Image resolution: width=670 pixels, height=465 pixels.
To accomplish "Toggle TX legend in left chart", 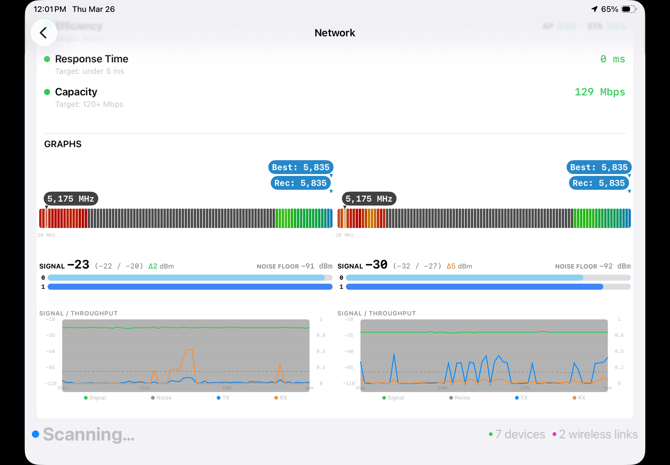I will coord(223,398).
